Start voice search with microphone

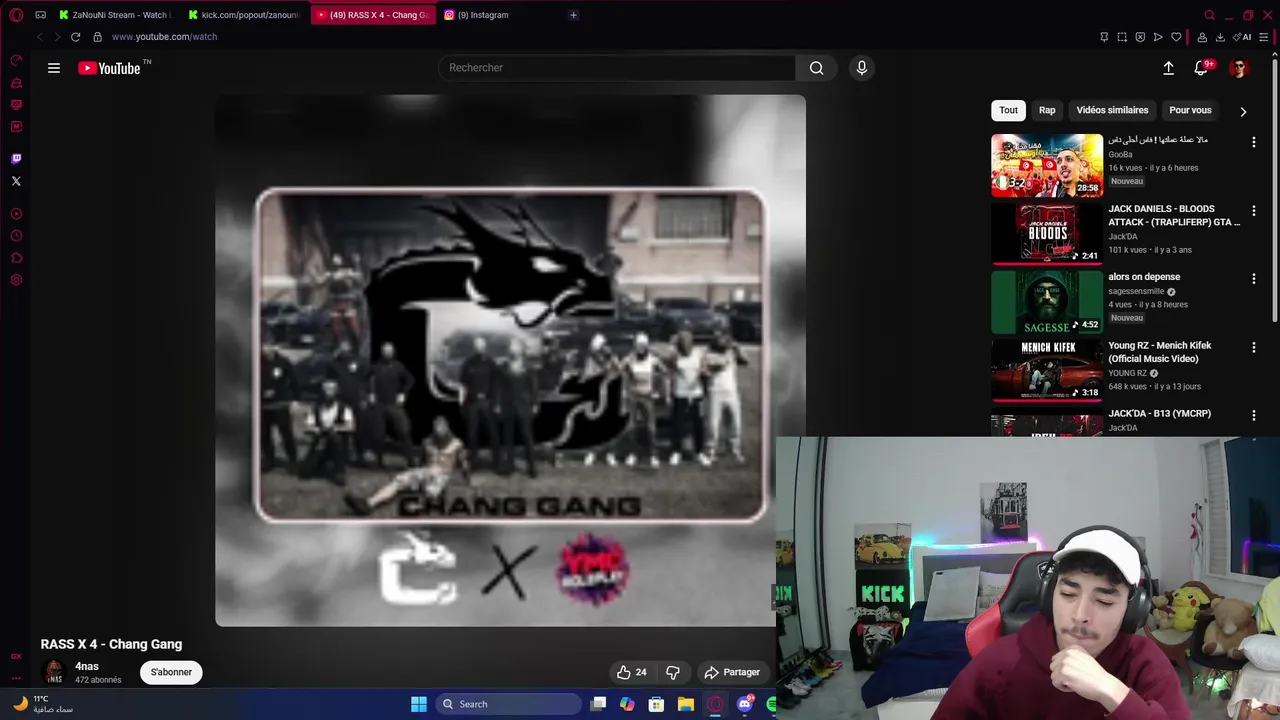pos(862,68)
